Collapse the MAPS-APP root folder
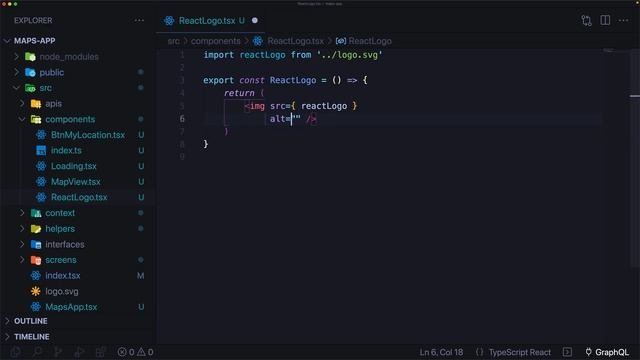Viewport: 640px width, 360px height. (x=7, y=41)
